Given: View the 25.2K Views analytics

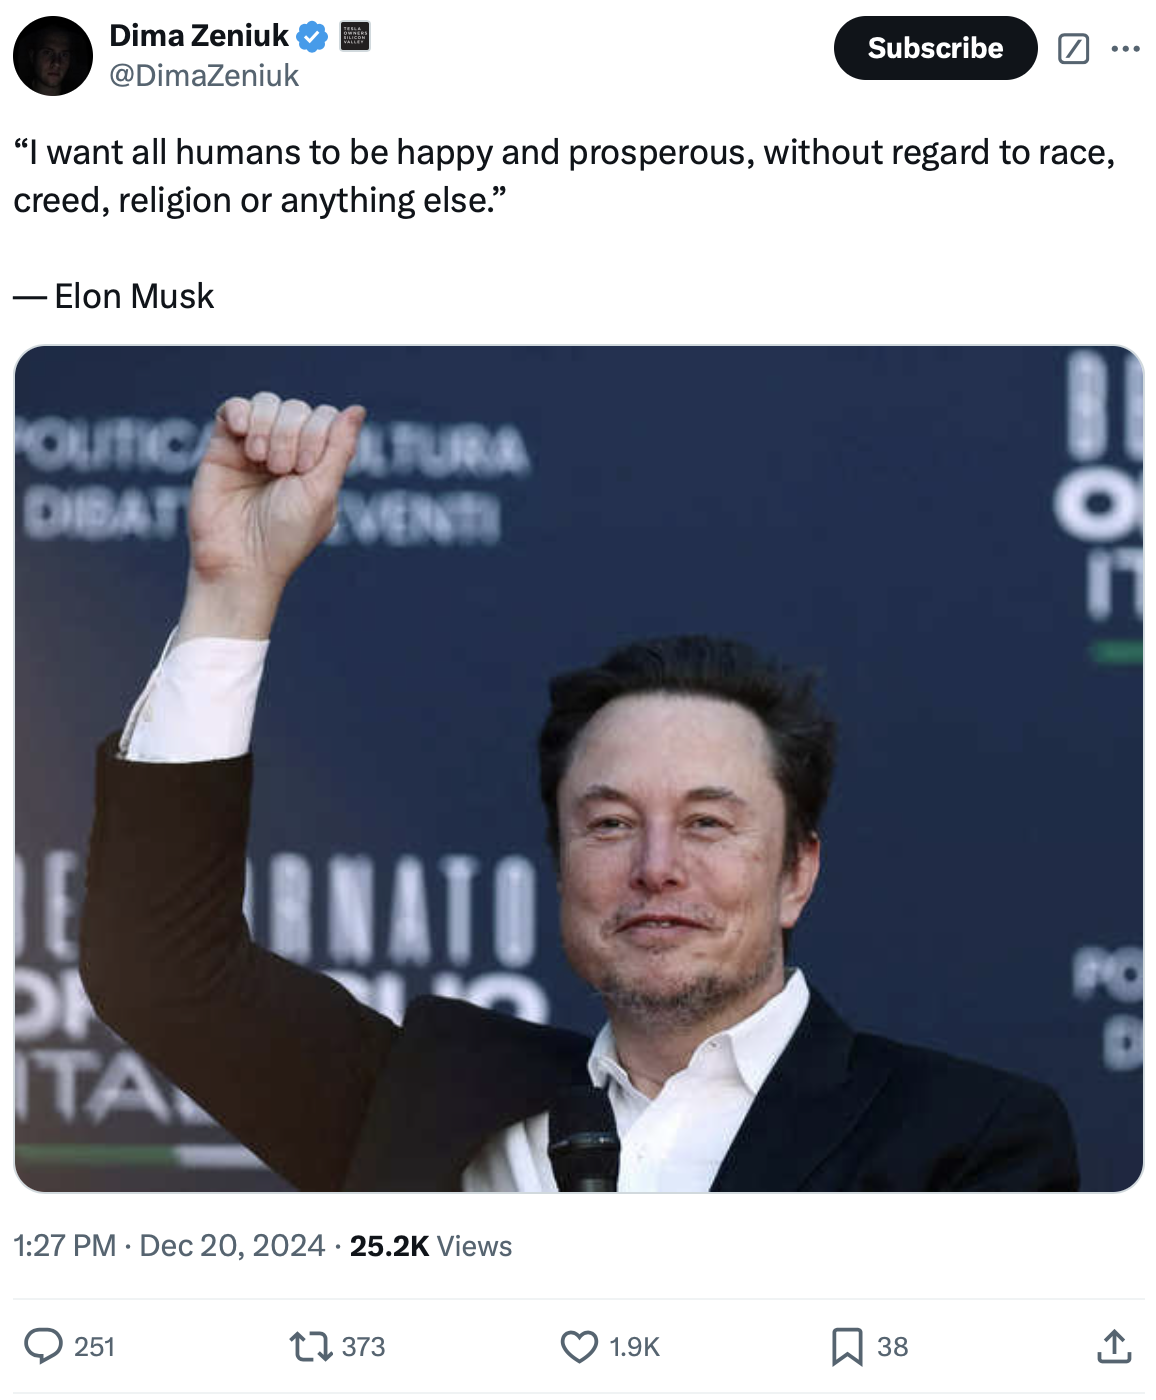Looking at the screenshot, I should 431,1246.
